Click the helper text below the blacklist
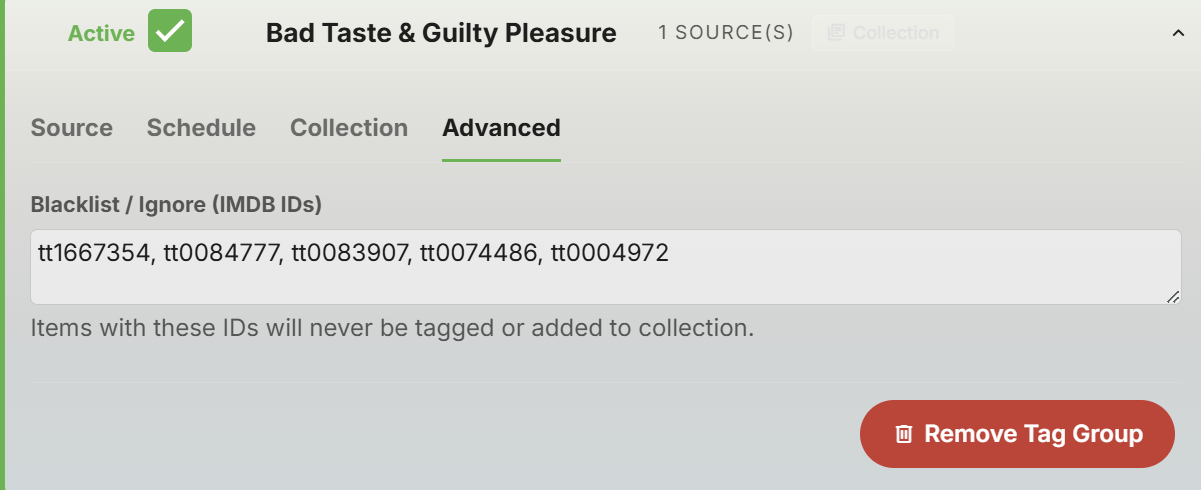This screenshot has height=490, width=1201. pyautogui.click(x=391, y=328)
